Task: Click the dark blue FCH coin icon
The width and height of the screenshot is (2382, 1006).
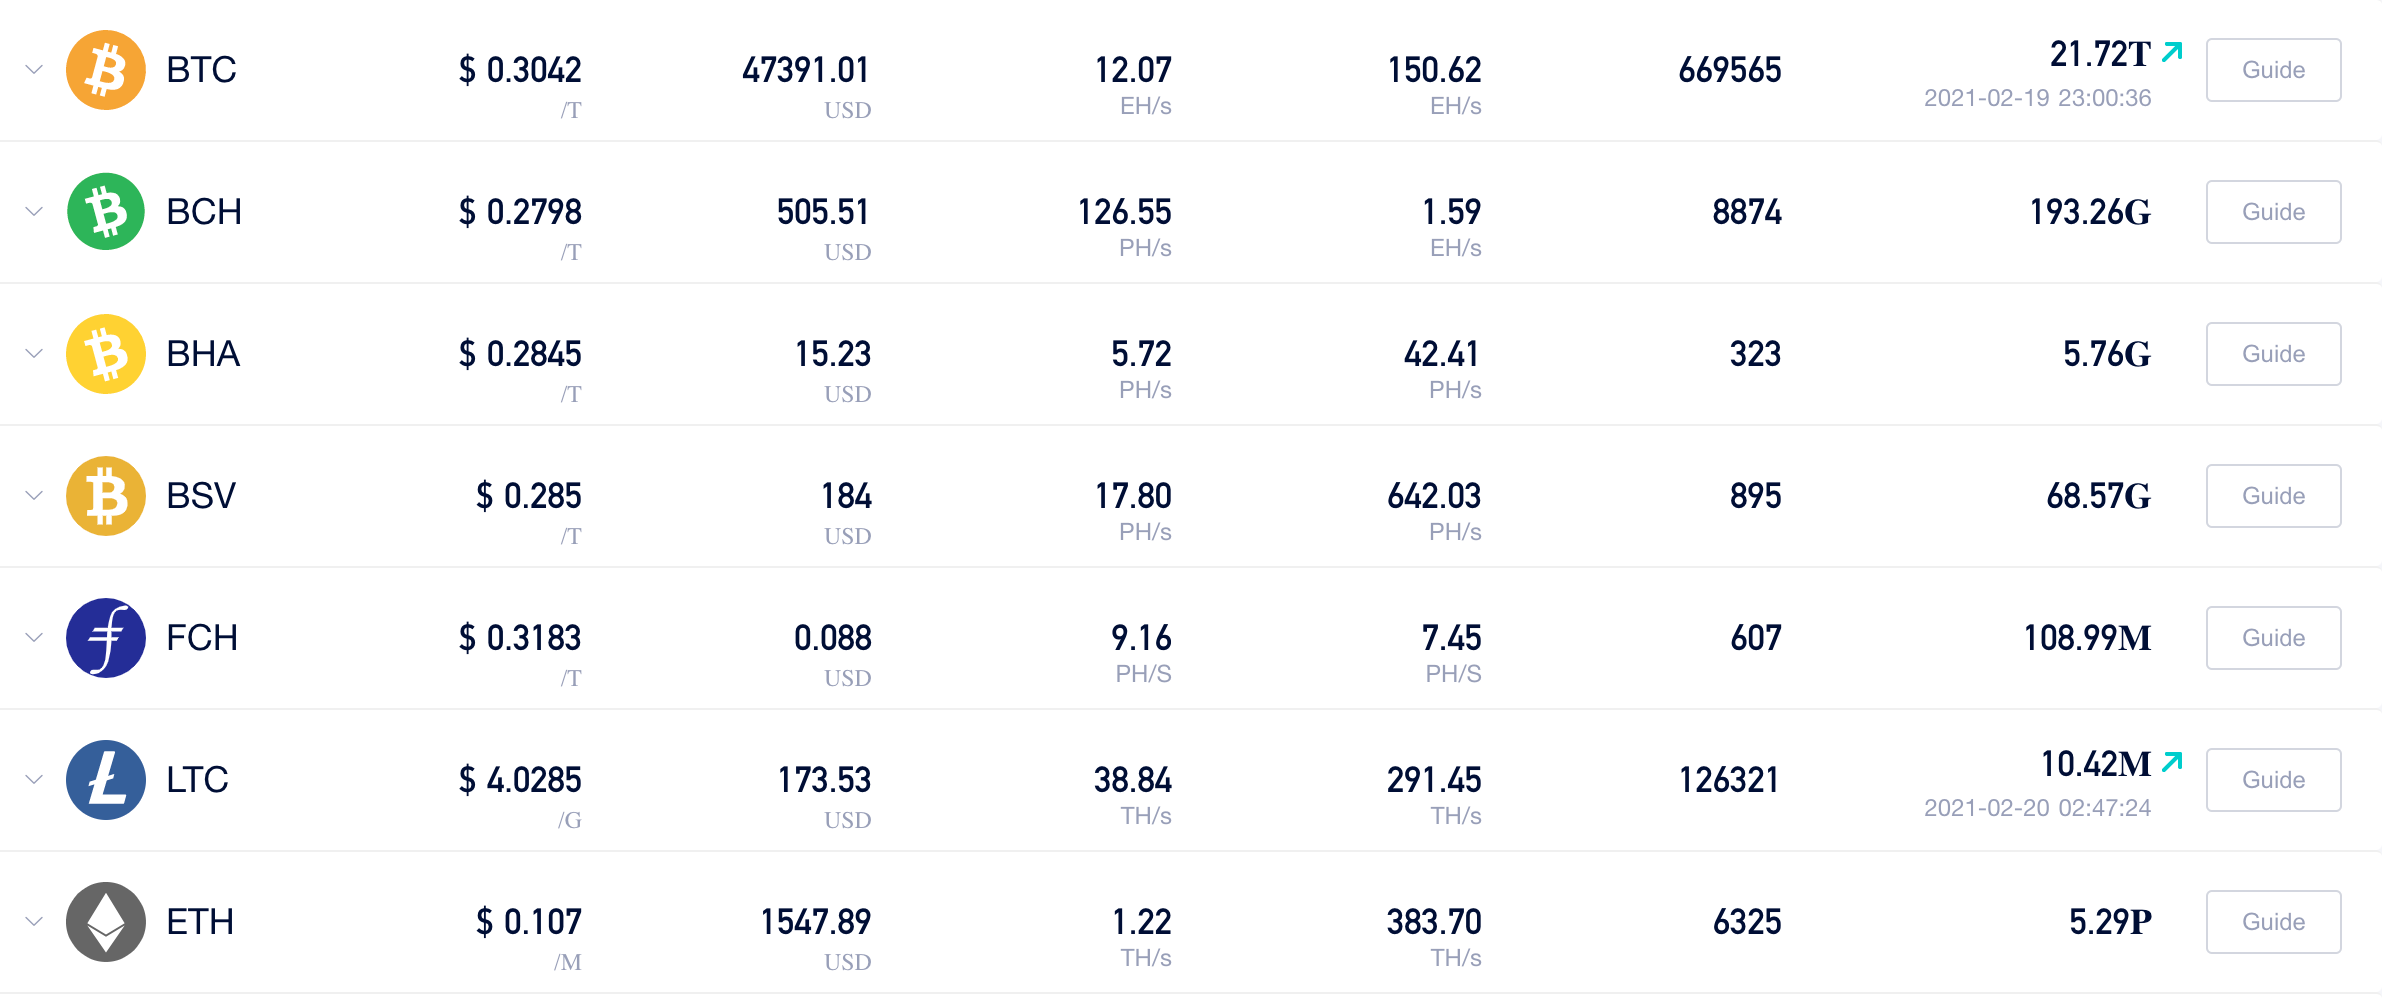Action: 106,638
